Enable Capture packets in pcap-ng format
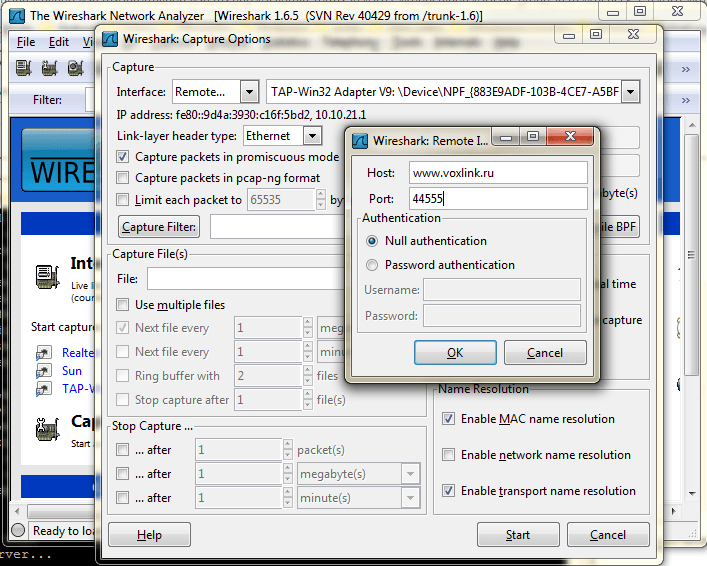 pyautogui.click(x=122, y=178)
